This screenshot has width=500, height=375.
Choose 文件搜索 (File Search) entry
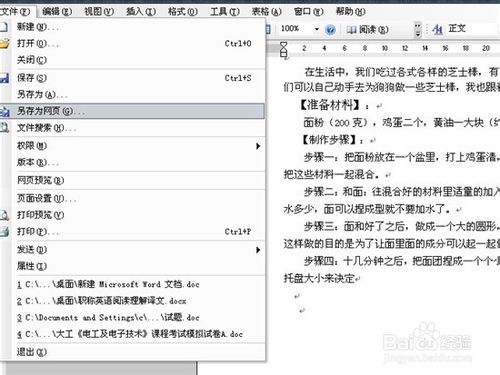click(x=133, y=128)
